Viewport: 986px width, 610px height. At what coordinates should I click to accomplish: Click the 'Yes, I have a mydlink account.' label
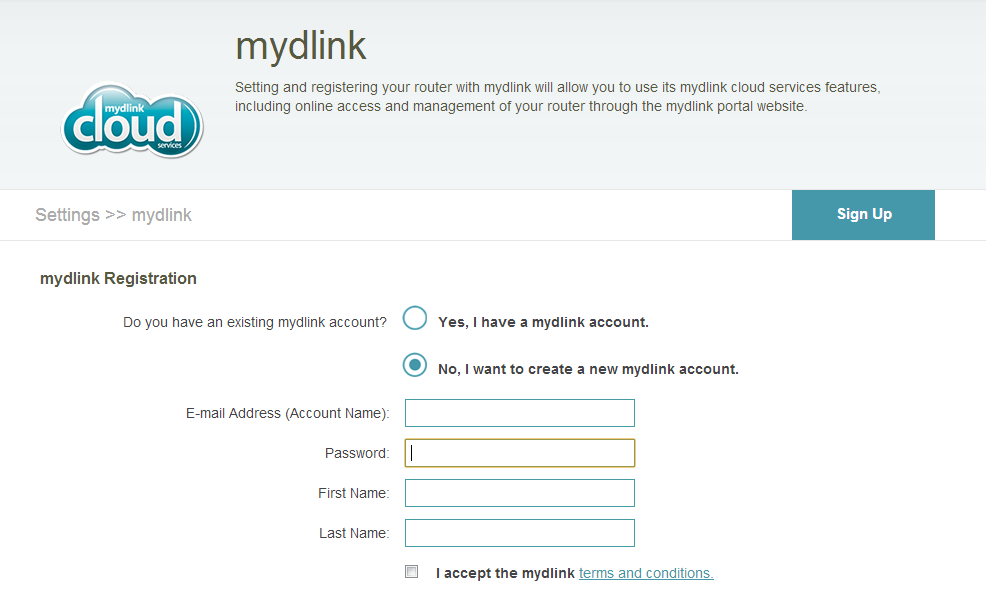coord(543,322)
